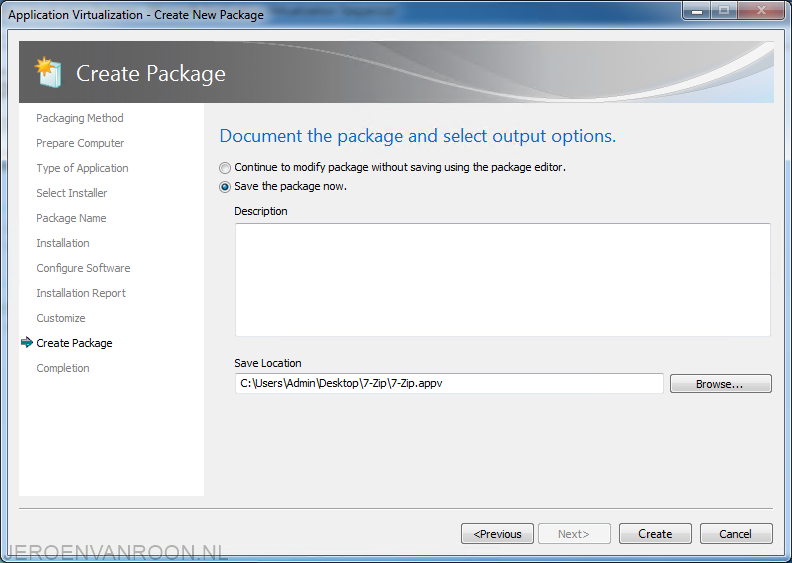Jump to the Select Installer step
Screen dimensions: 792x563
tap(72, 193)
